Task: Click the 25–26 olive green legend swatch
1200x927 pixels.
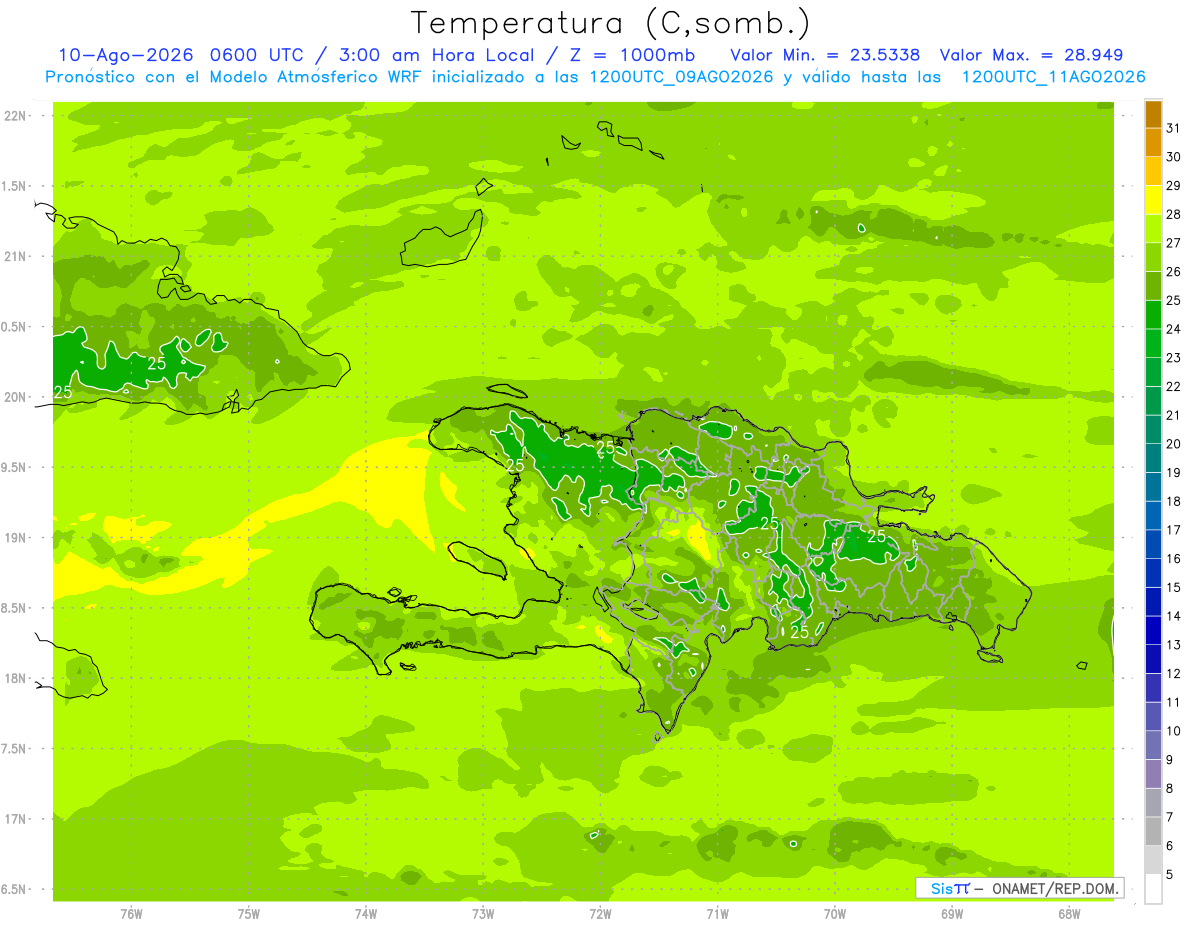Action: [x=1153, y=286]
